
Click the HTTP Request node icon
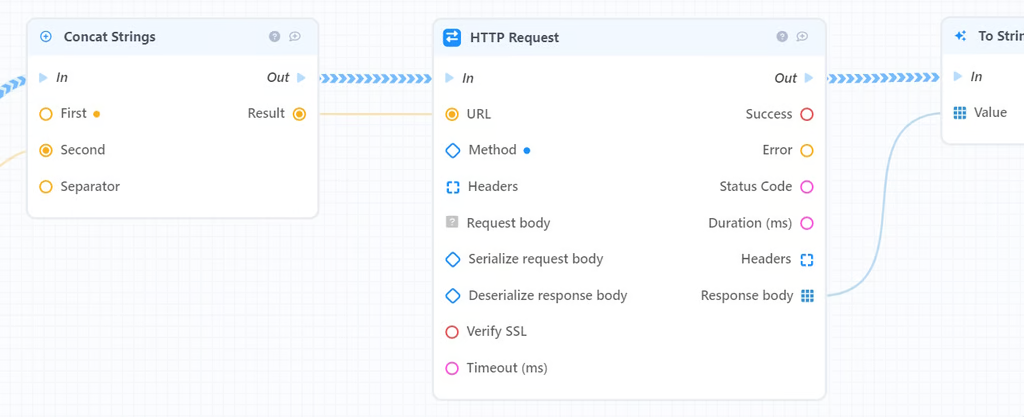click(x=452, y=37)
